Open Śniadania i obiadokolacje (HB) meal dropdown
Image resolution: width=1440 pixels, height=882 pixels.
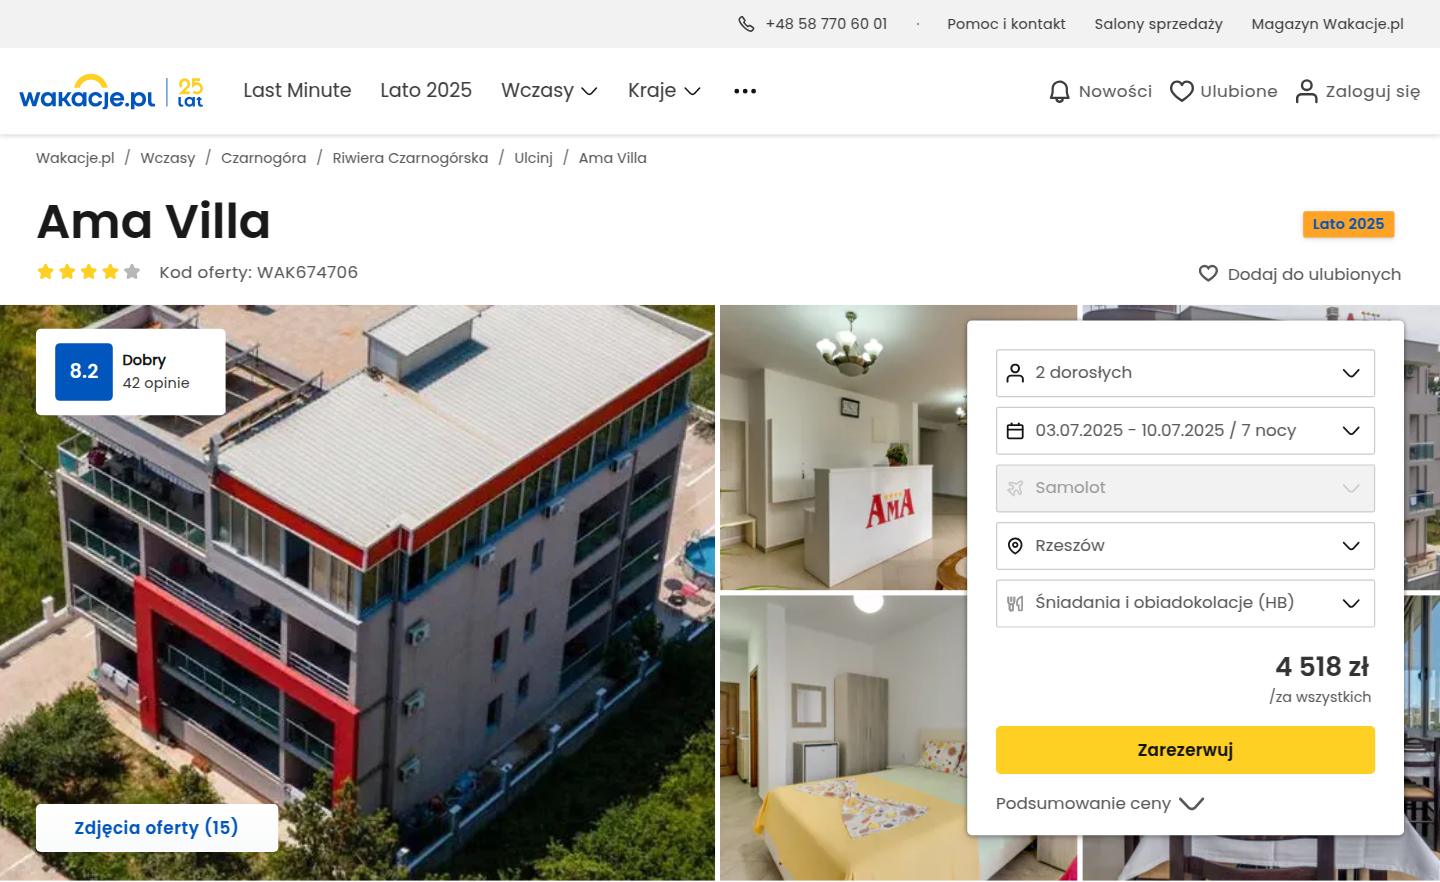click(x=1185, y=603)
